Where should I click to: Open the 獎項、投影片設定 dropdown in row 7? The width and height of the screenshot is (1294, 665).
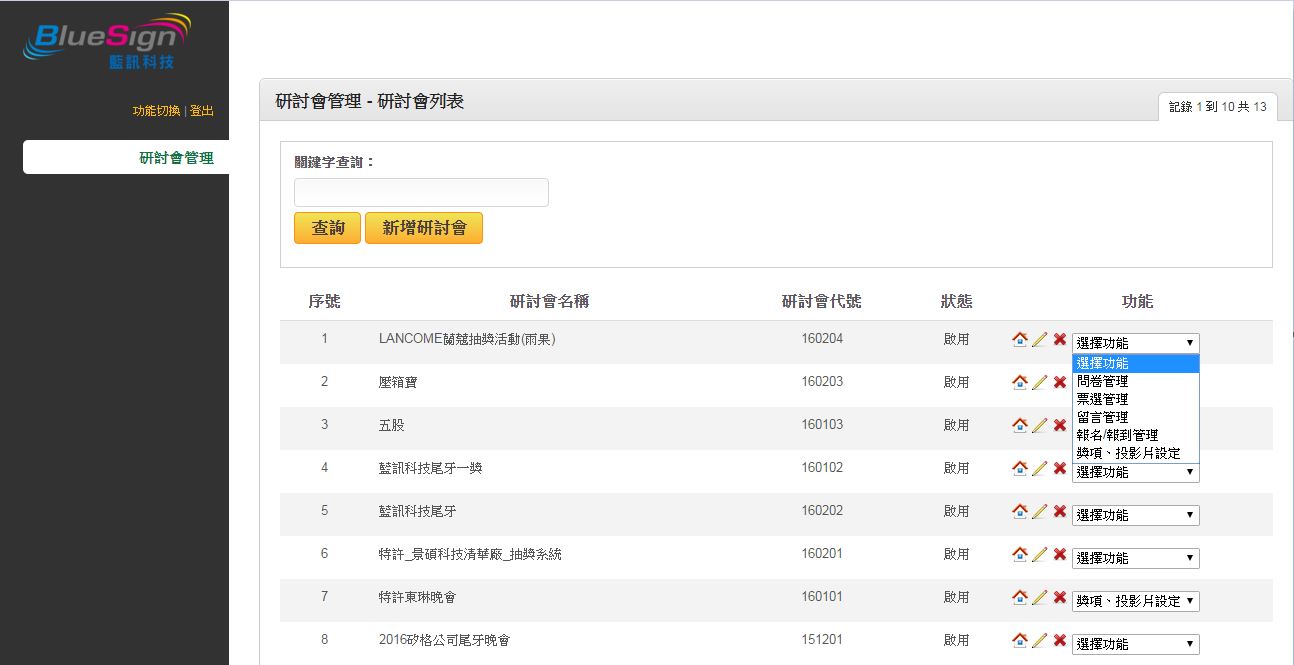click(x=1136, y=601)
